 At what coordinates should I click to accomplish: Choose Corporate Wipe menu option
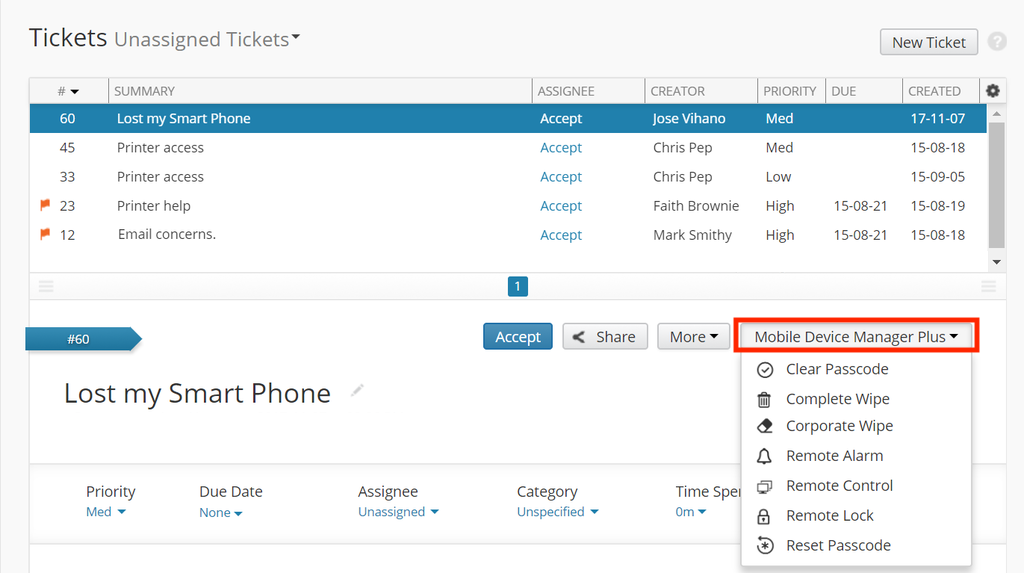[x=839, y=426]
